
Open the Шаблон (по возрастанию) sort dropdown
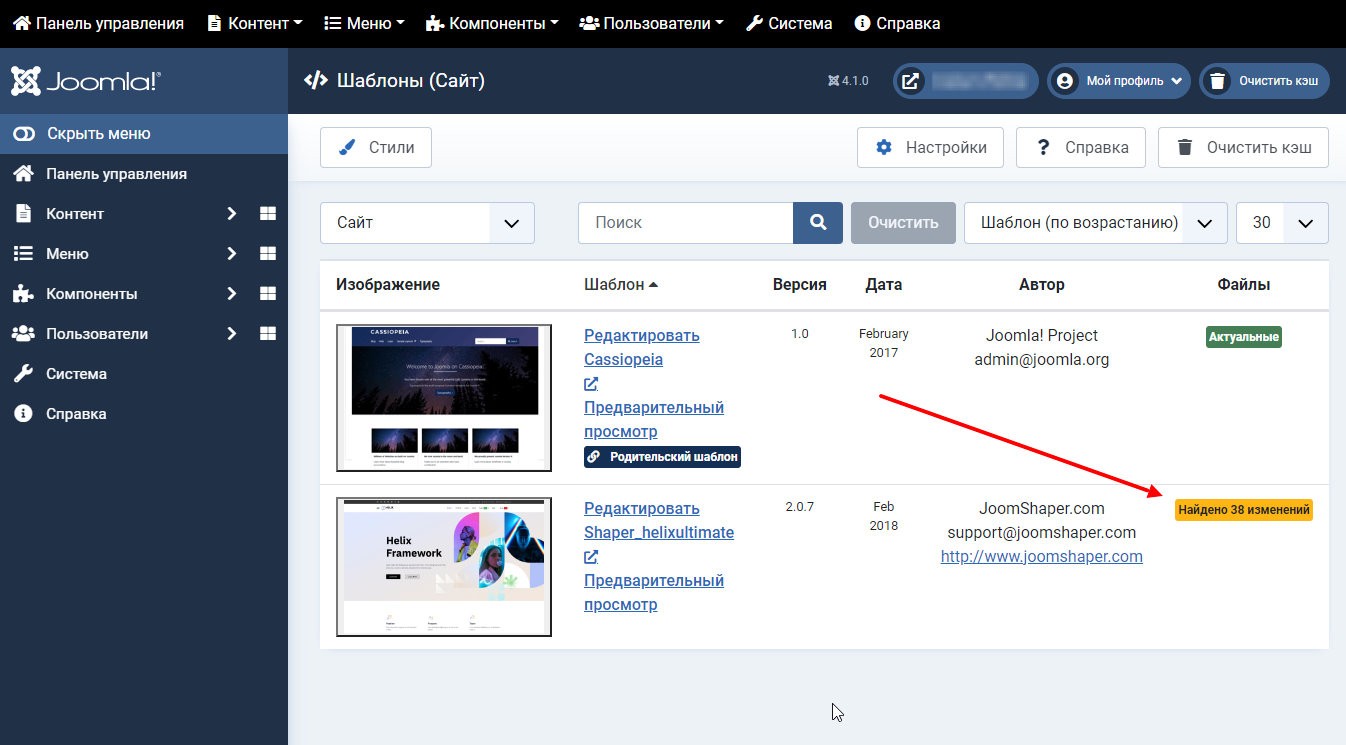click(x=1095, y=223)
